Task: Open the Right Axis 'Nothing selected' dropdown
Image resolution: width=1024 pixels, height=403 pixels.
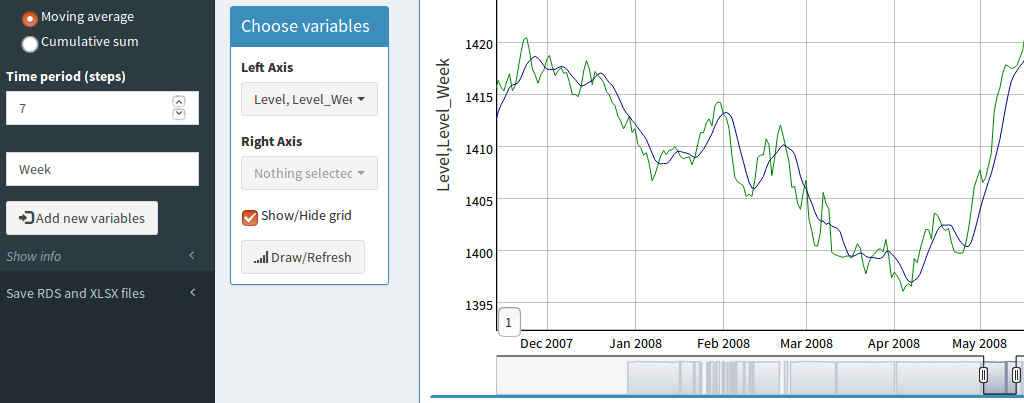Action: tap(309, 173)
